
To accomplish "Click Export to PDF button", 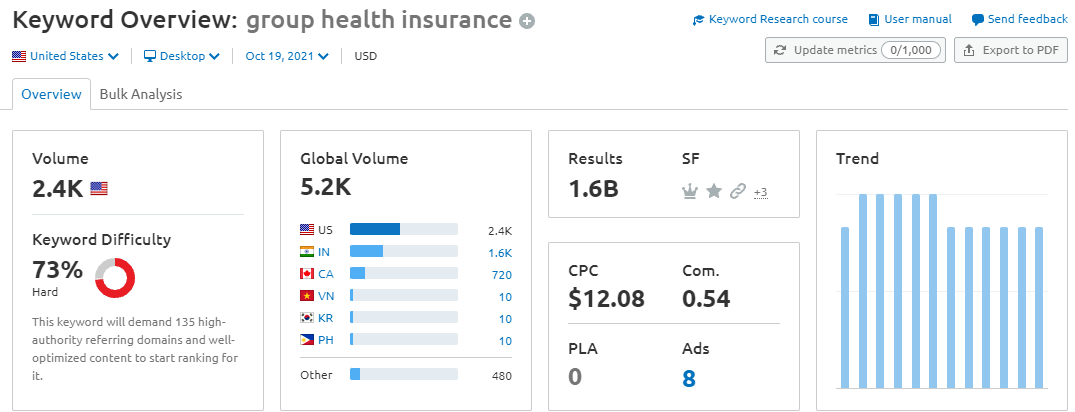I will 1011,50.
